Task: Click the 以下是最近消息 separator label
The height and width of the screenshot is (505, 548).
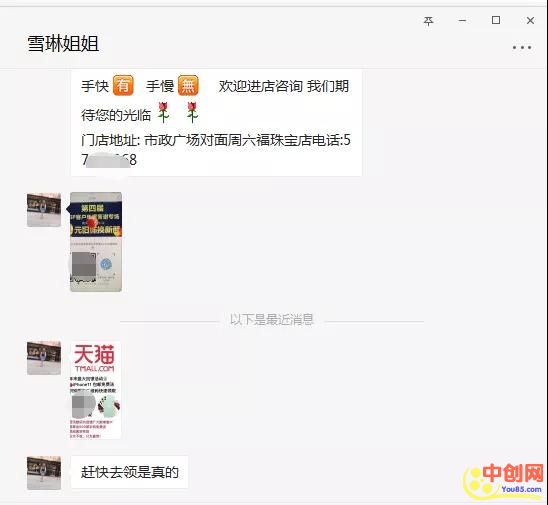Action: pyautogui.click(x=272, y=319)
